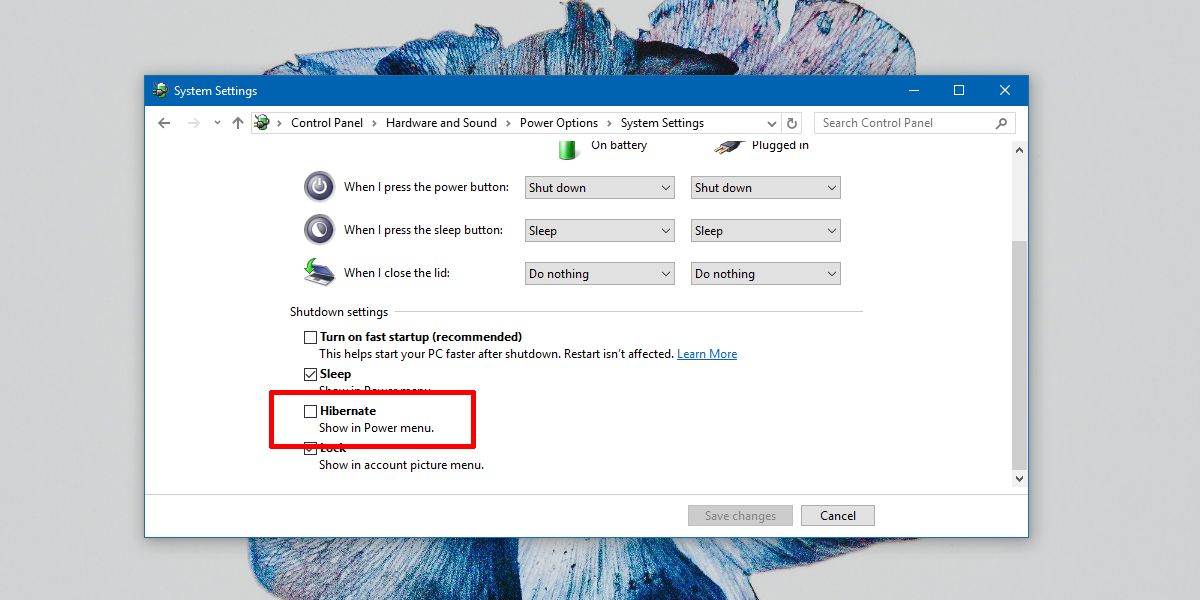Click the 'Shutdown settings' heading text

[x=339, y=312]
